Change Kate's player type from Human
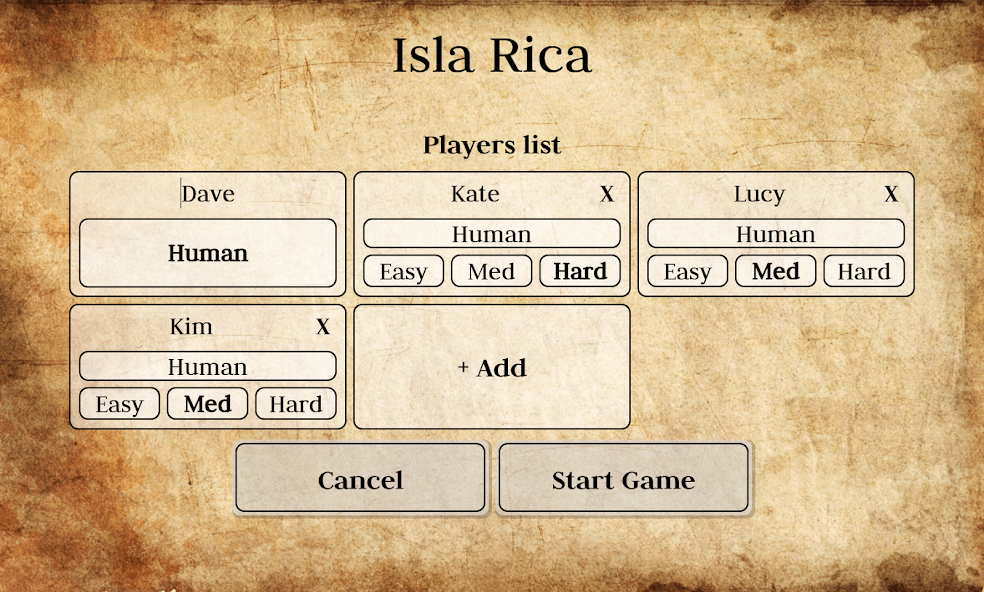 (x=491, y=233)
